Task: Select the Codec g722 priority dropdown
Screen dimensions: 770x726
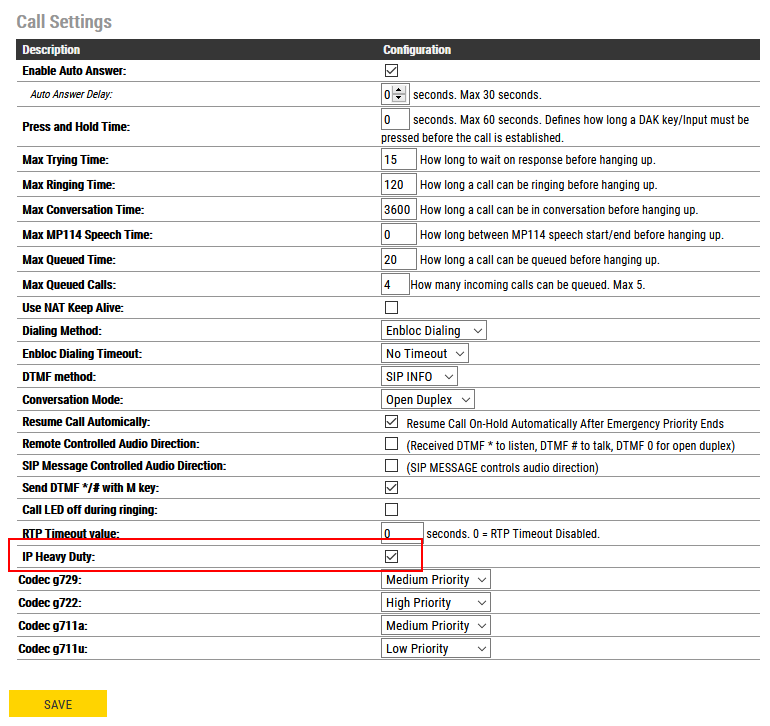Action: coord(436,603)
